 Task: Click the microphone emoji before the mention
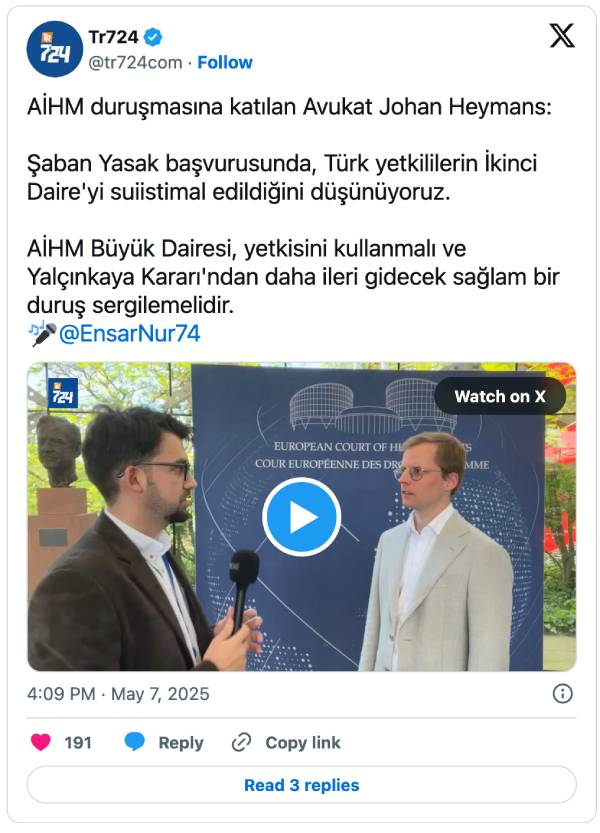point(42,334)
